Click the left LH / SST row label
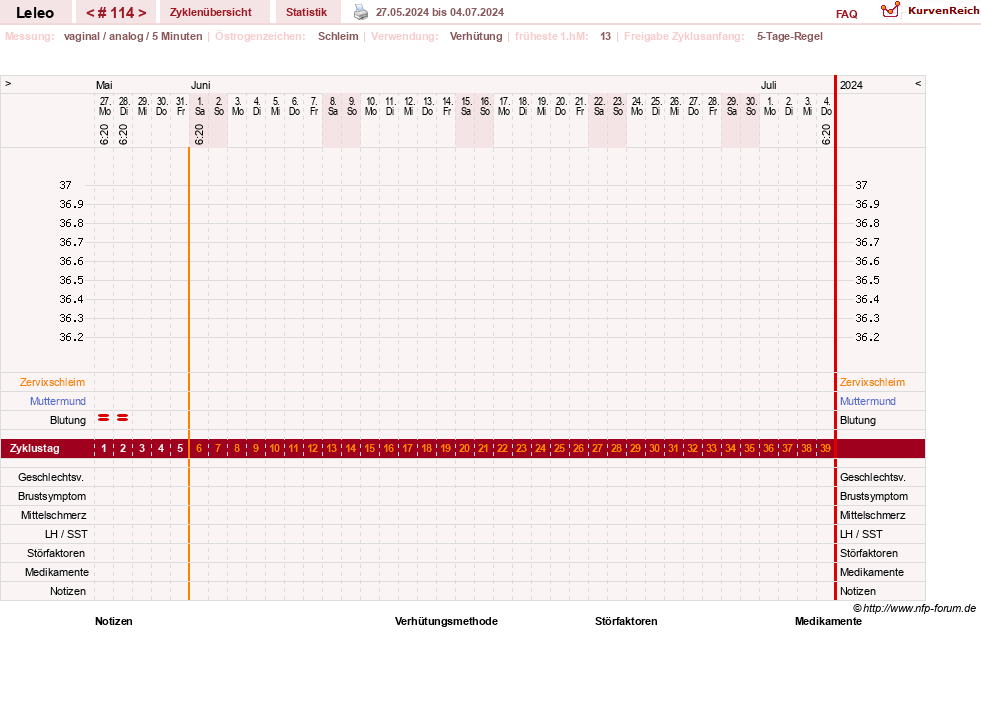 click(x=66, y=534)
